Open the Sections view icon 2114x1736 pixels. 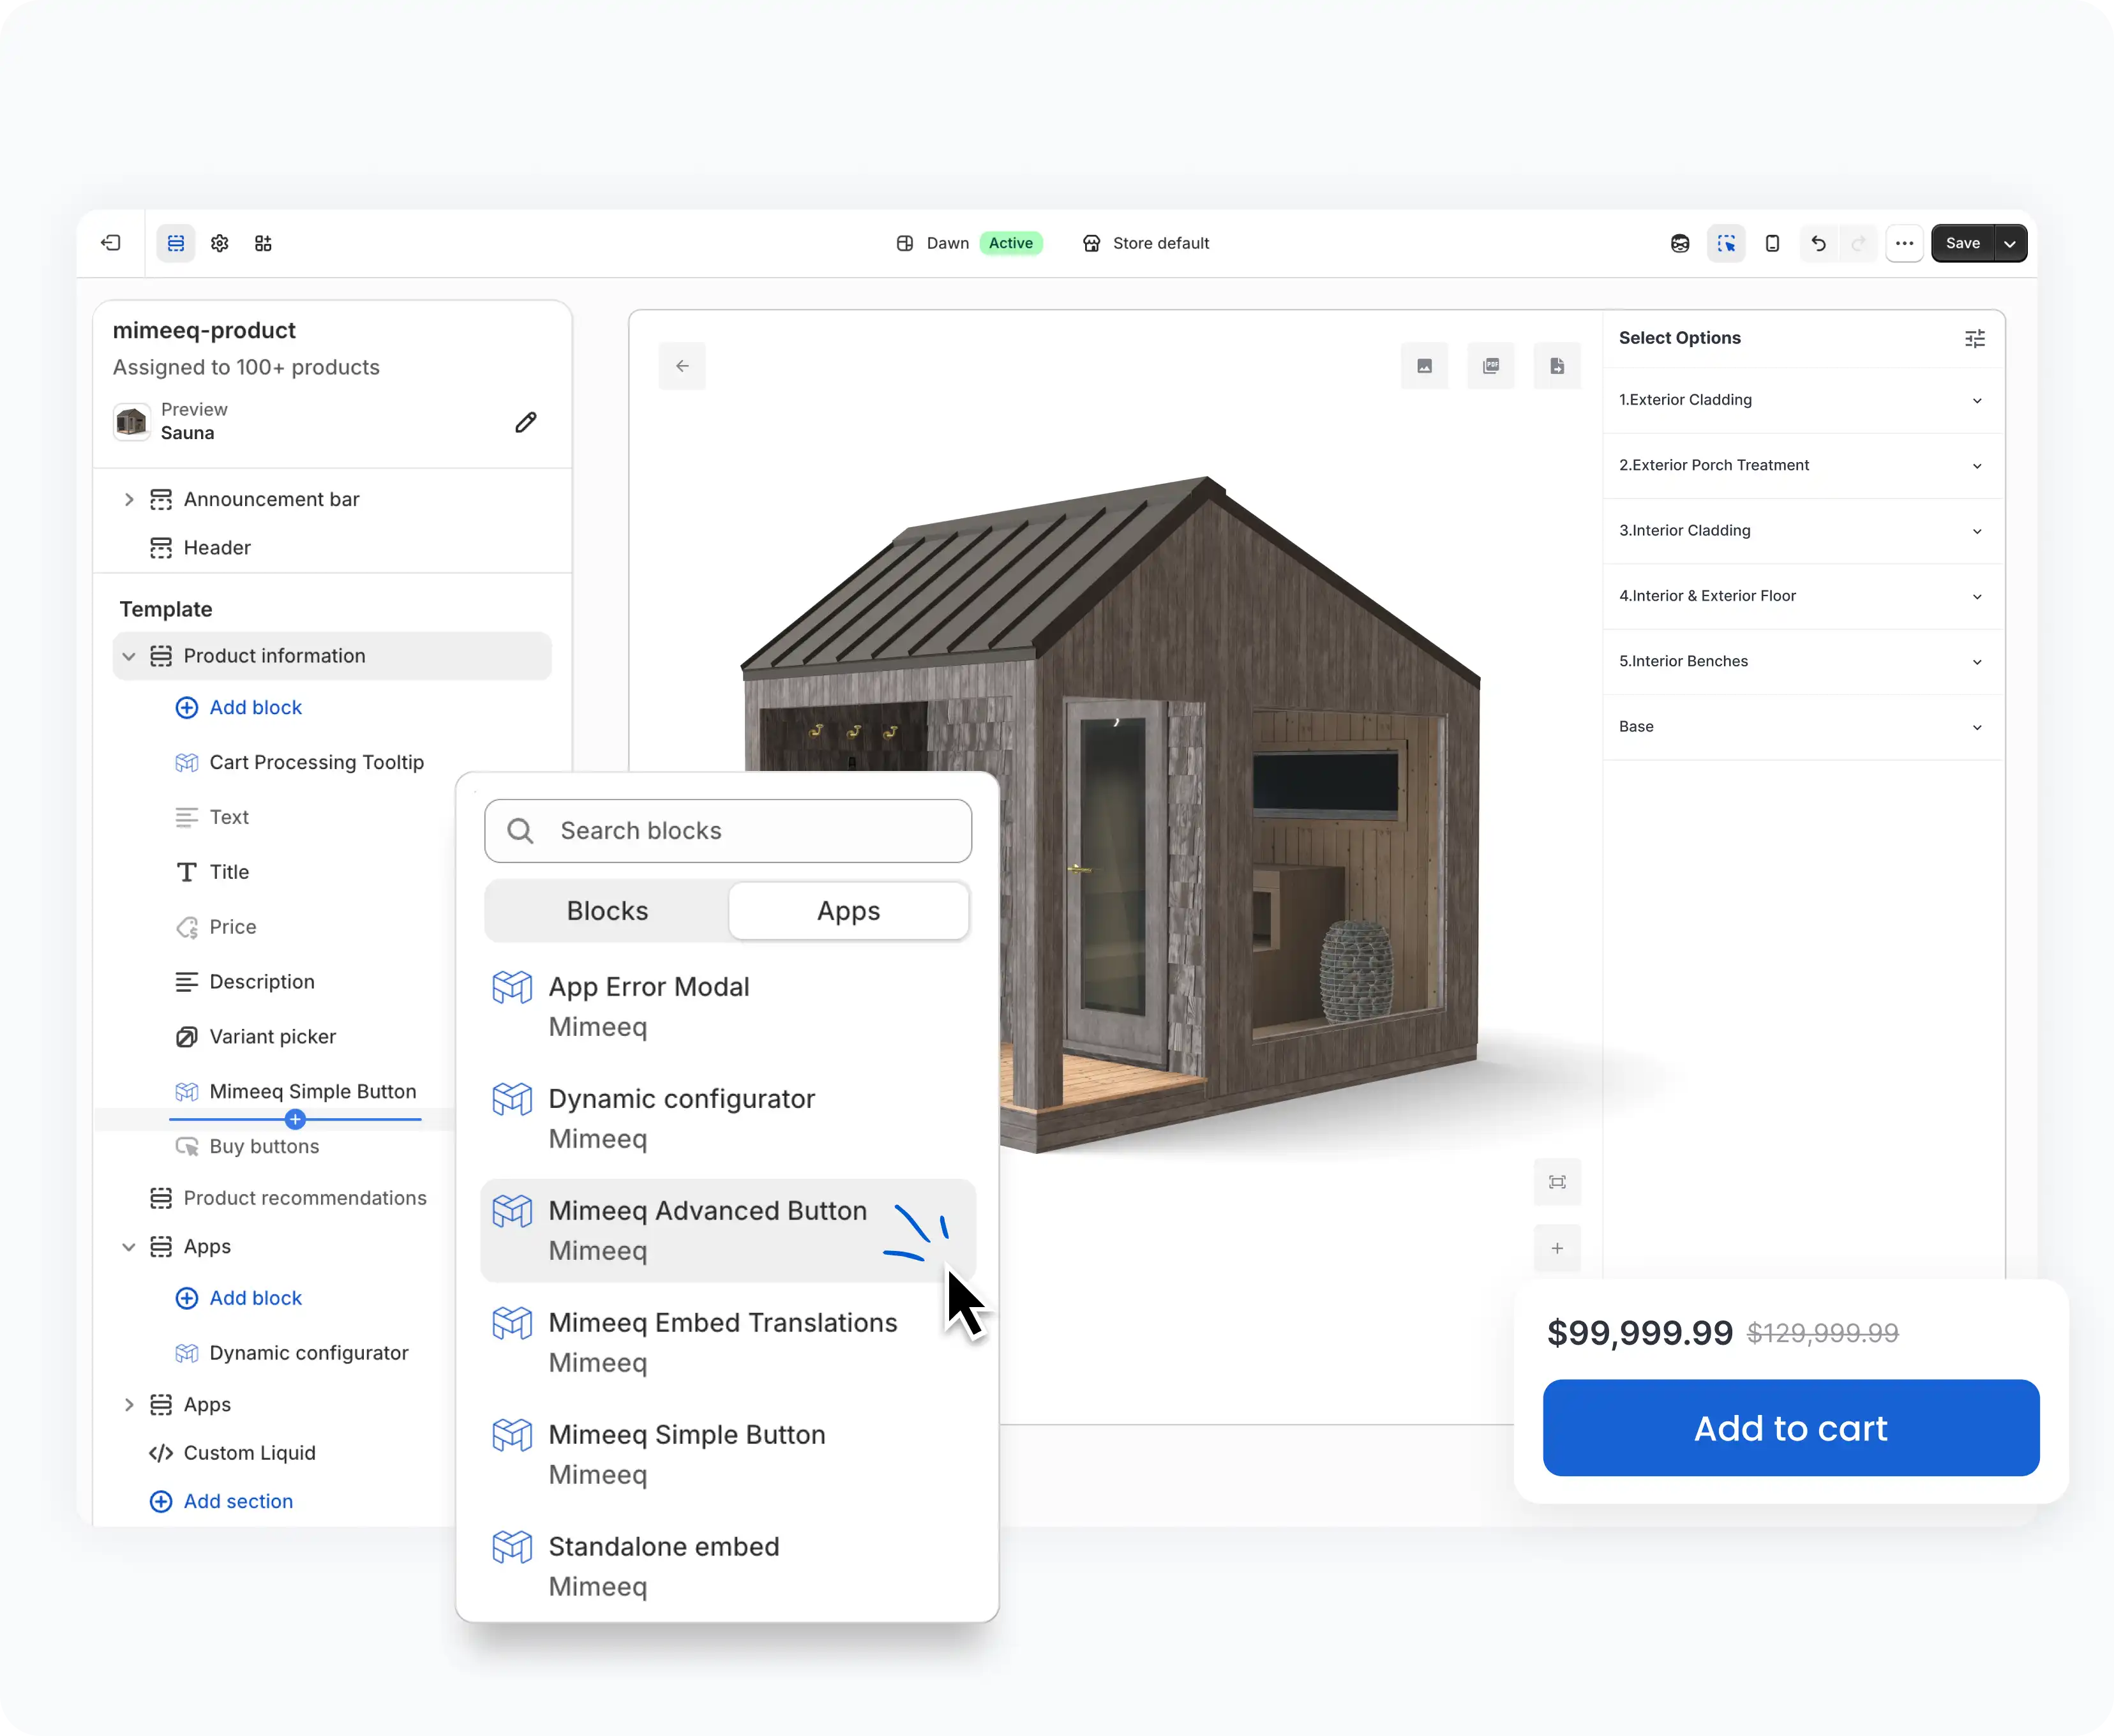[x=176, y=243]
